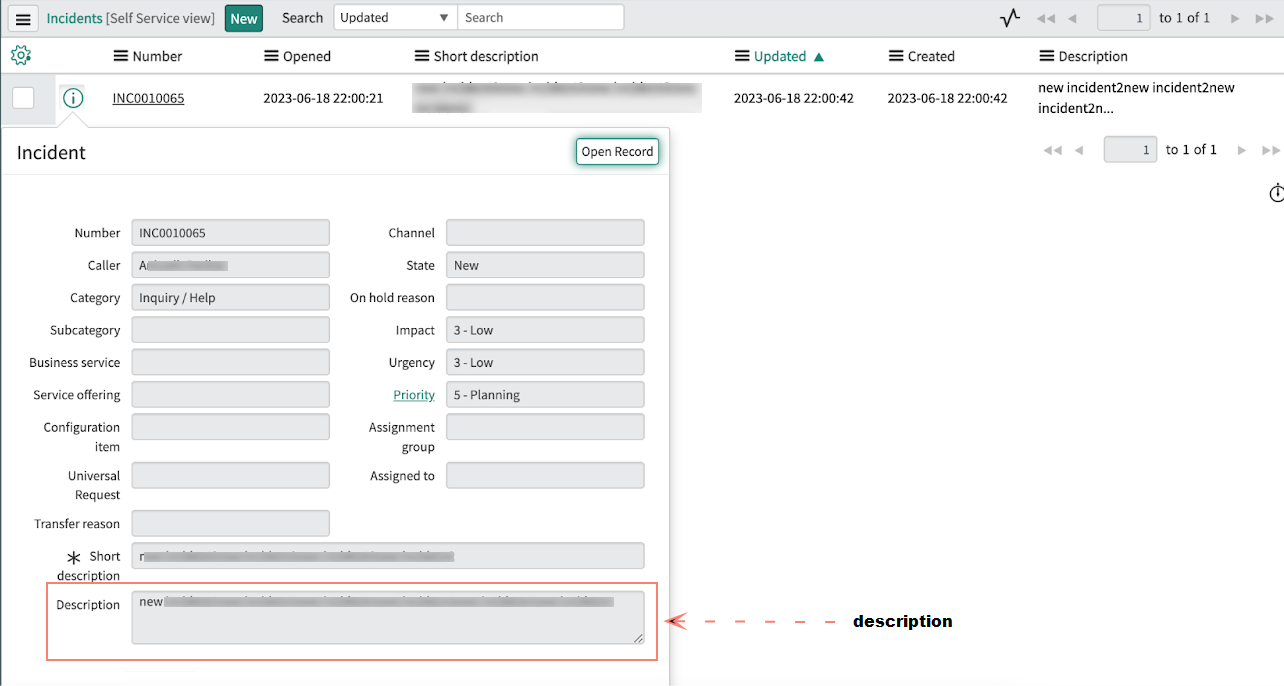Open the INC0010065 incident link

tap(148, 98)
